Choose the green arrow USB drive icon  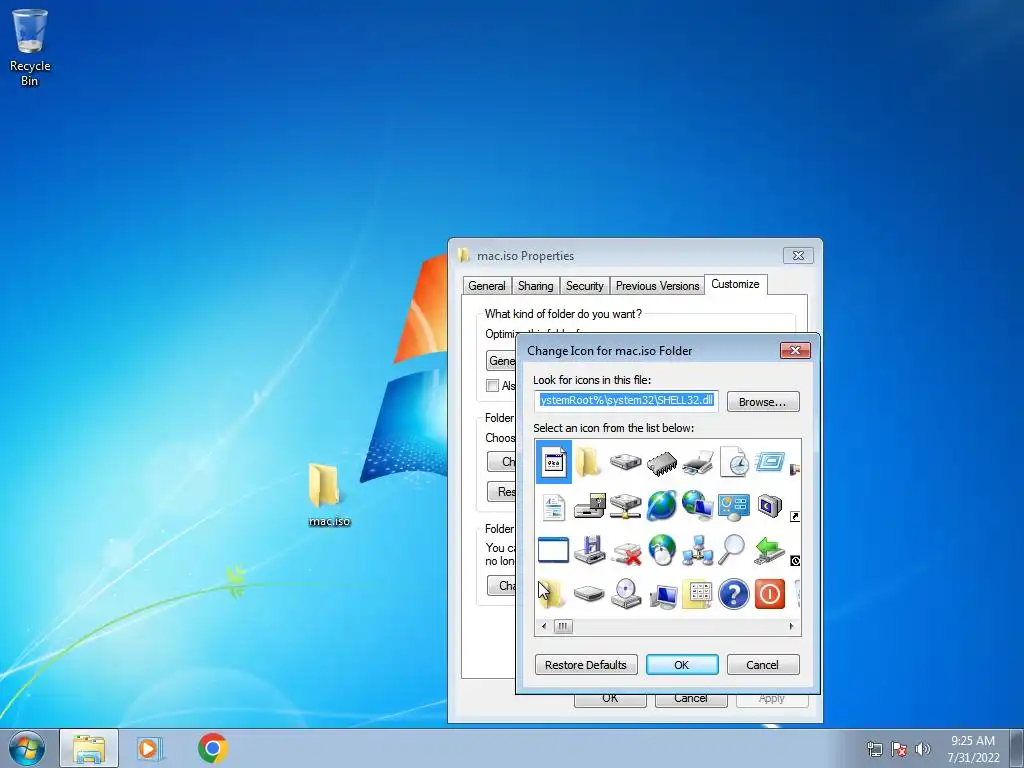pos(769,550)
